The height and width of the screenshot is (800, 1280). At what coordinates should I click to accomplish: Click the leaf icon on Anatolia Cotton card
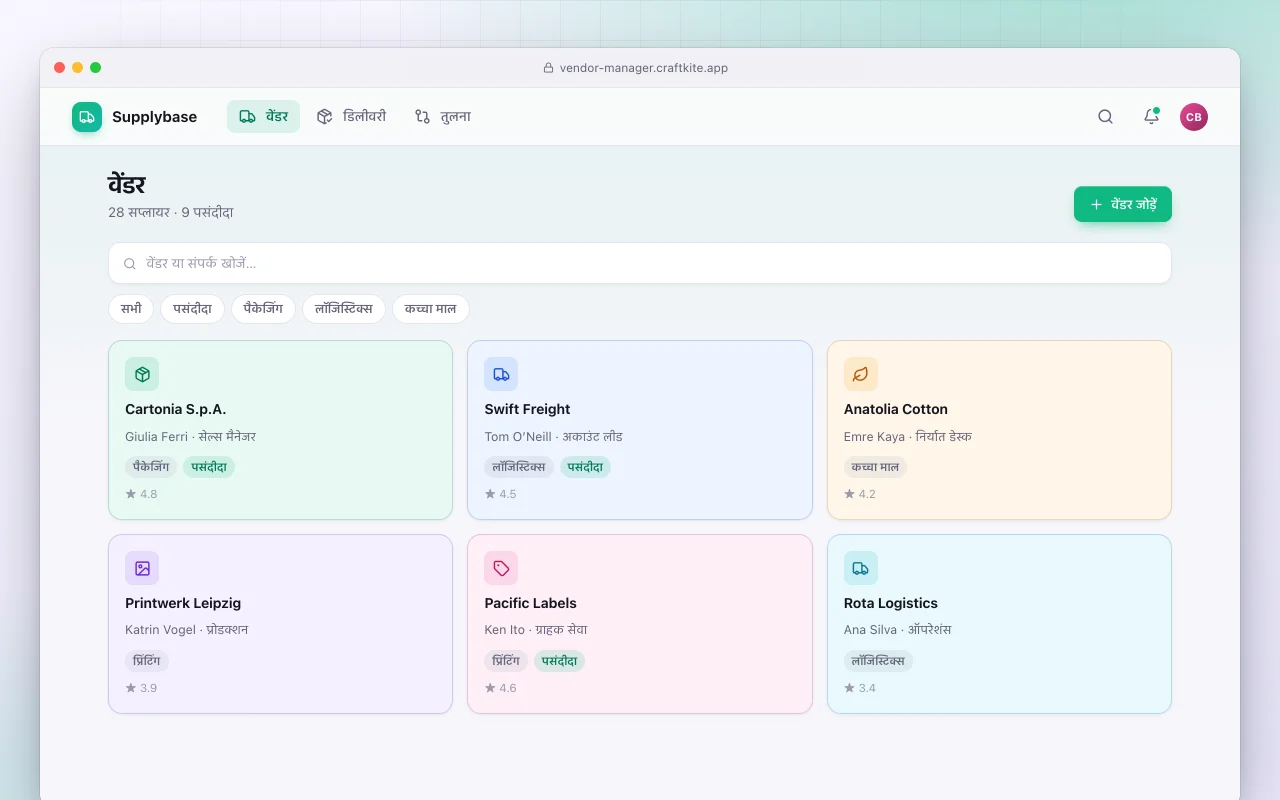point(861,374)
